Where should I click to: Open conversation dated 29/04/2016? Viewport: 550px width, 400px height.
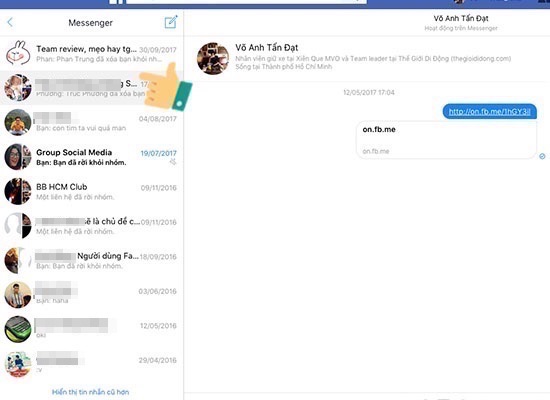(x=92, y=364)
